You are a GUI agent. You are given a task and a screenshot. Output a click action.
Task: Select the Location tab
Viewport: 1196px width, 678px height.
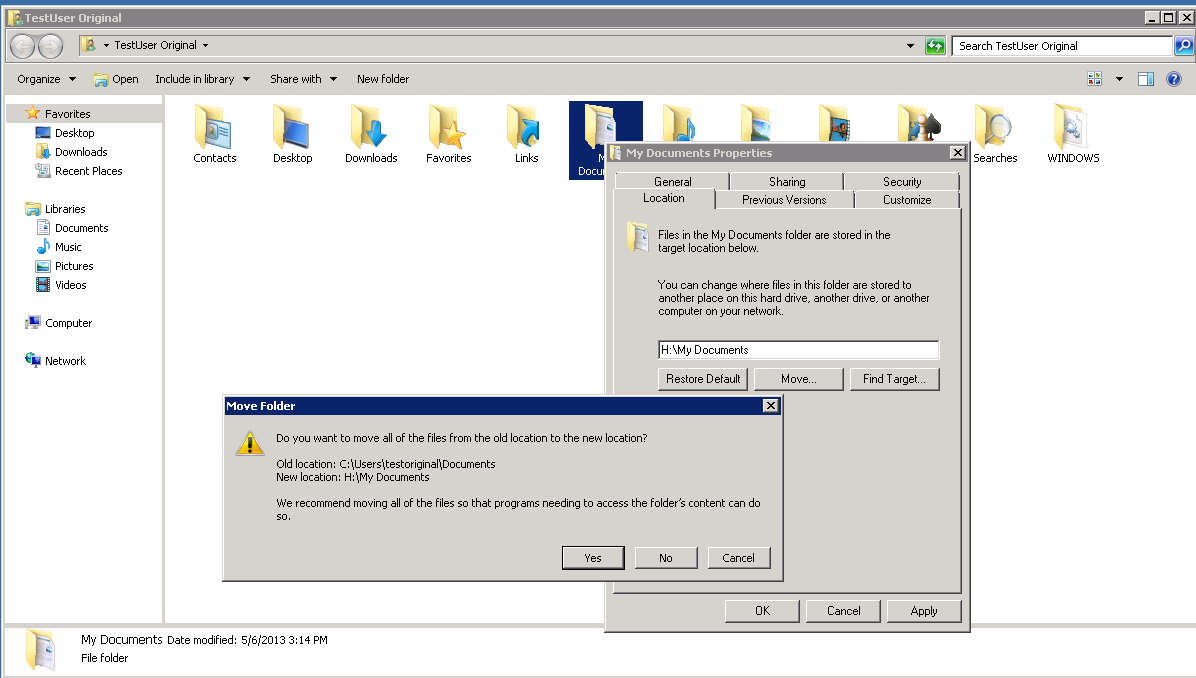pos(664,198)
